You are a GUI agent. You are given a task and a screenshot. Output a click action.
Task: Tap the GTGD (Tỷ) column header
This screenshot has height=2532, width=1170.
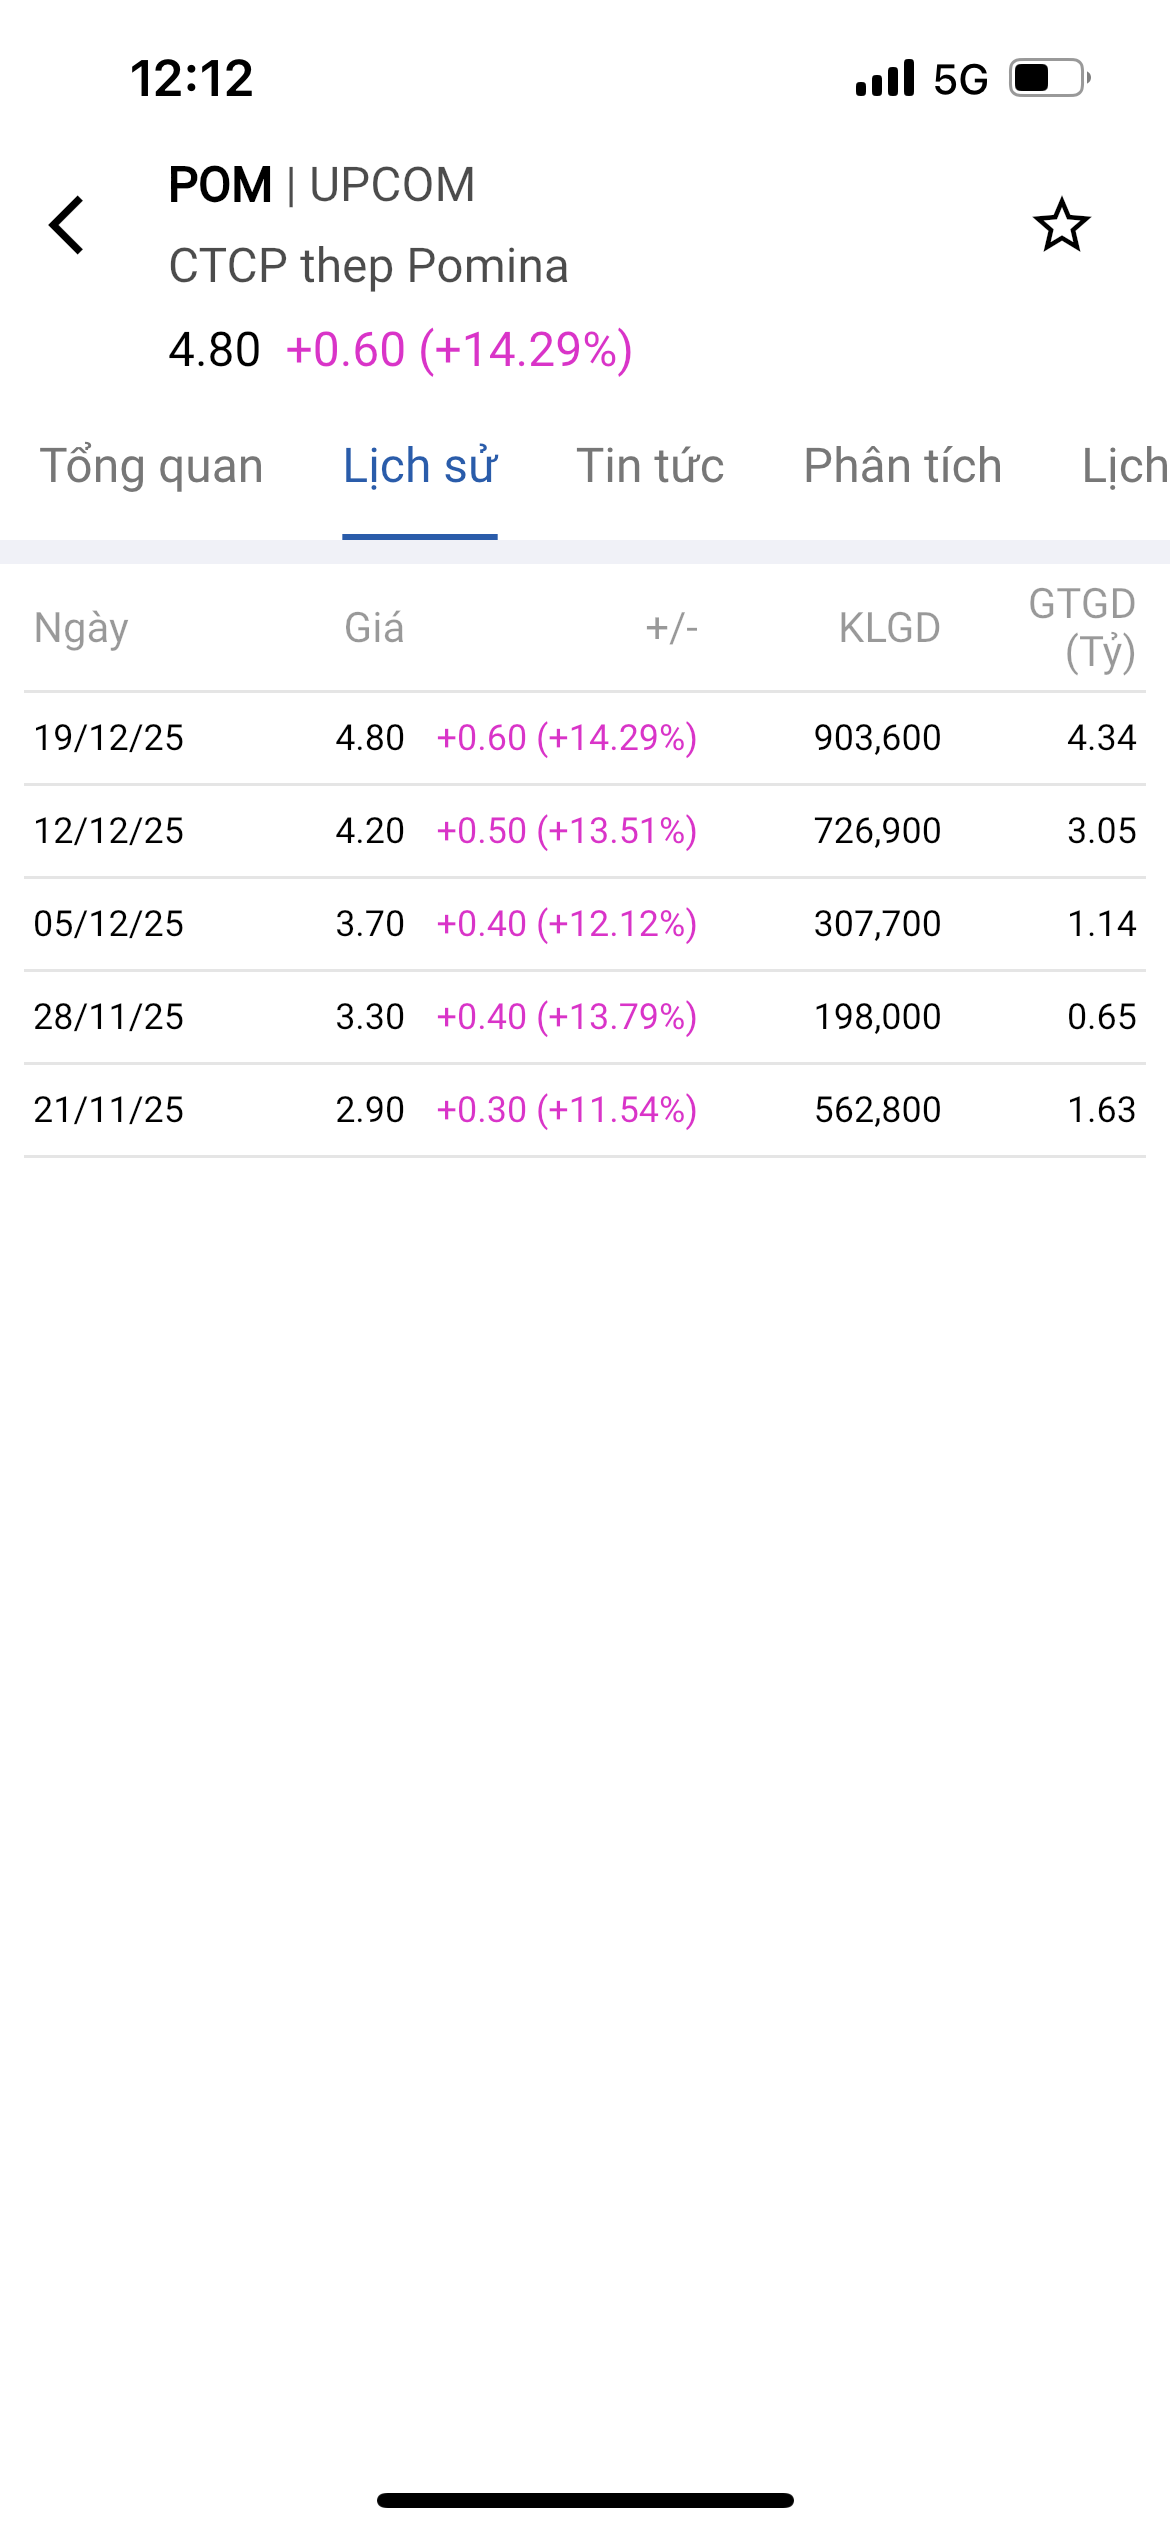coord(1082,628)
